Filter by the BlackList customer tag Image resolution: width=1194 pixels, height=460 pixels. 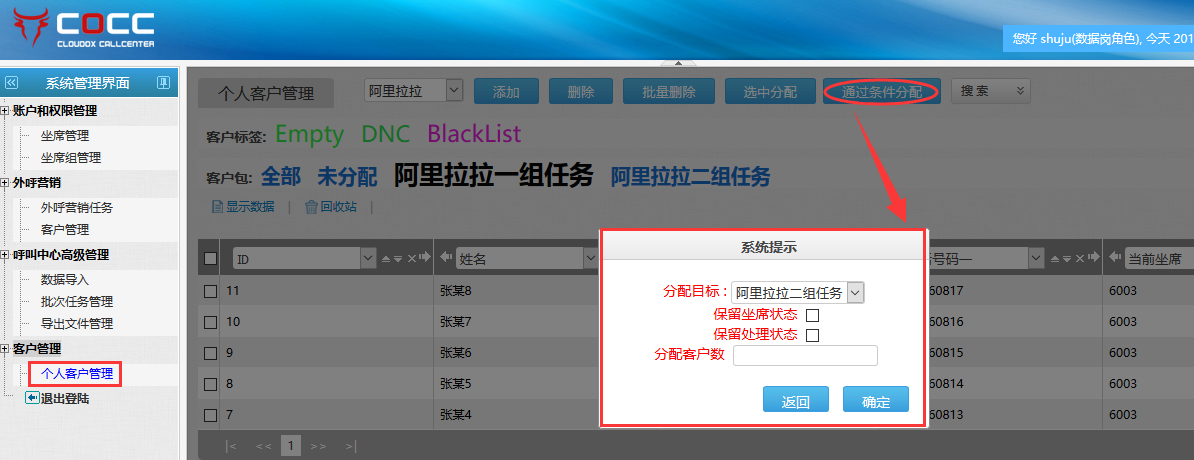tap(474, 134)
